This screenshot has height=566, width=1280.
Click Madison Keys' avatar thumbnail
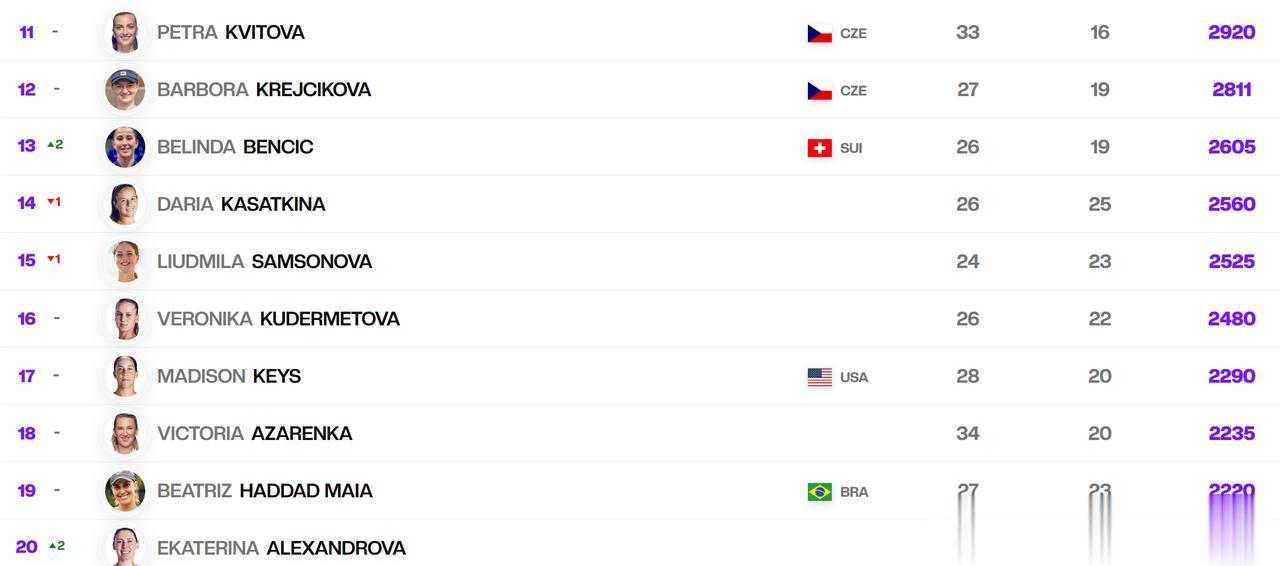point(125,376)
